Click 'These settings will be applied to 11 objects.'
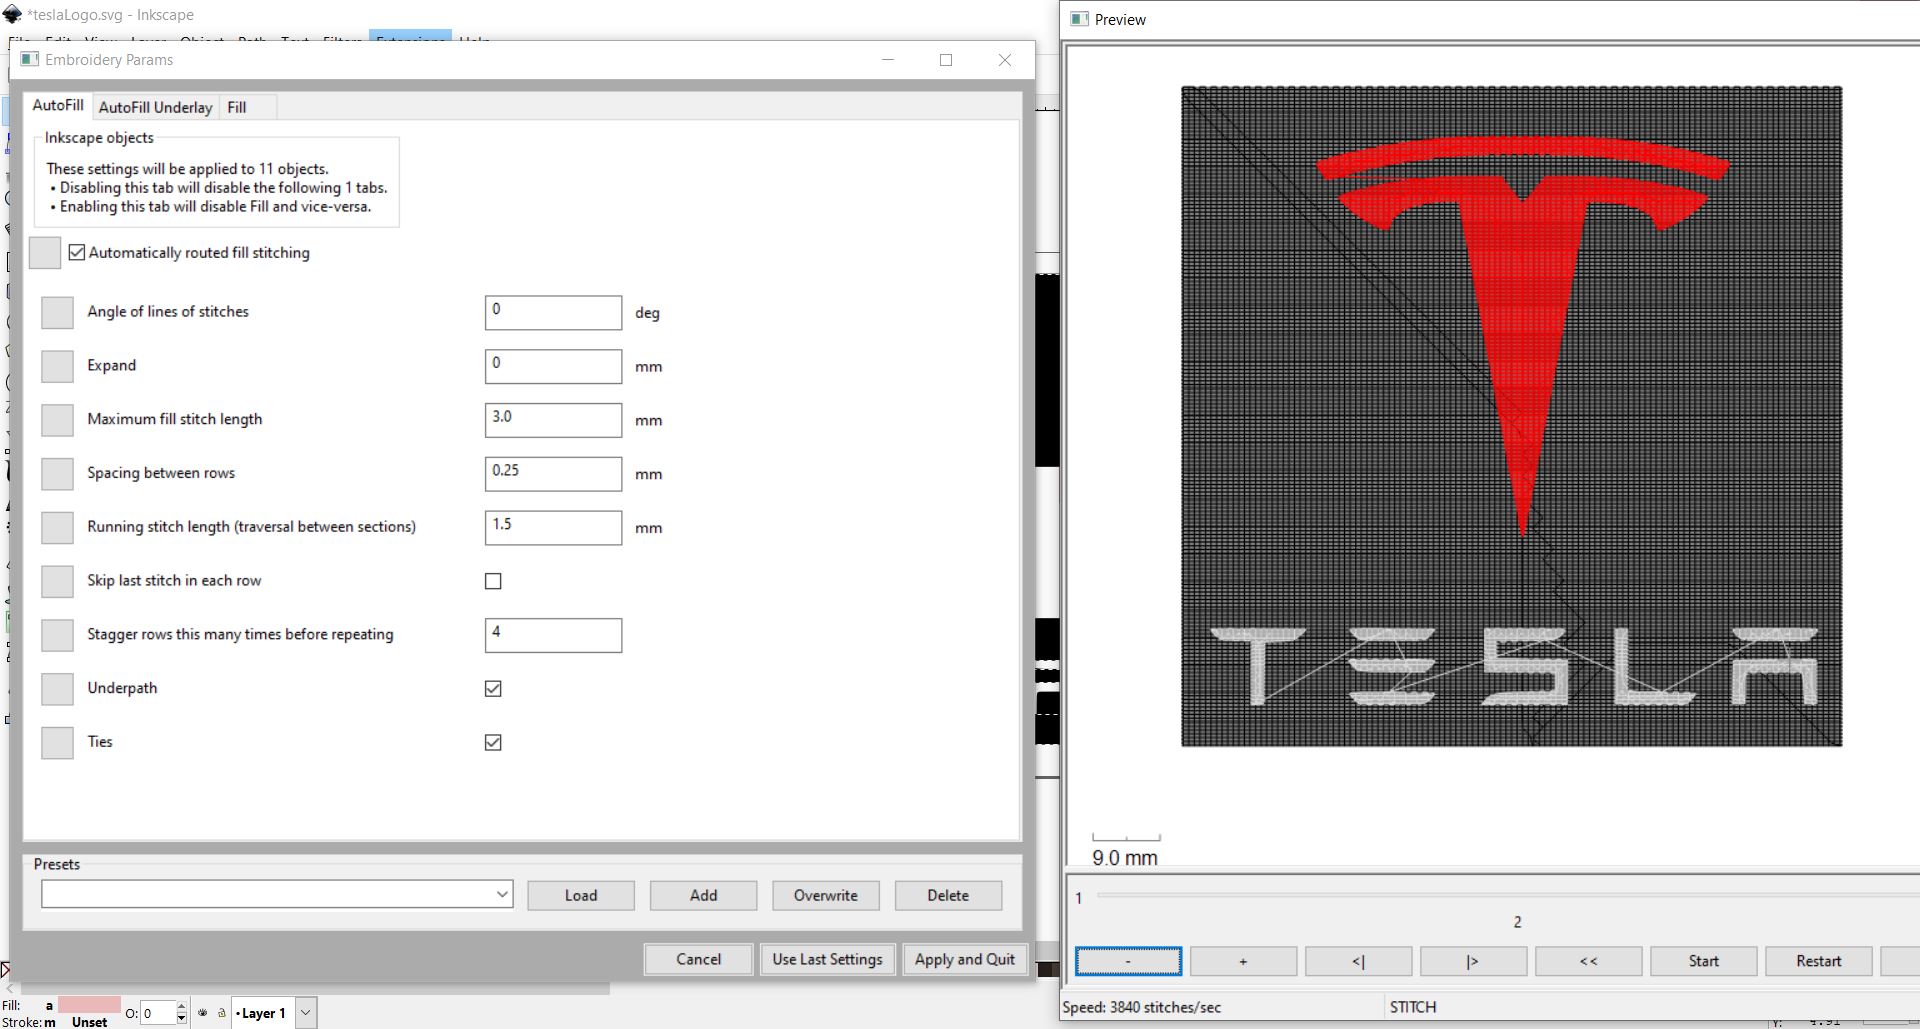The width and height of the screenshot is (1920, 1029). coord(187,169)
